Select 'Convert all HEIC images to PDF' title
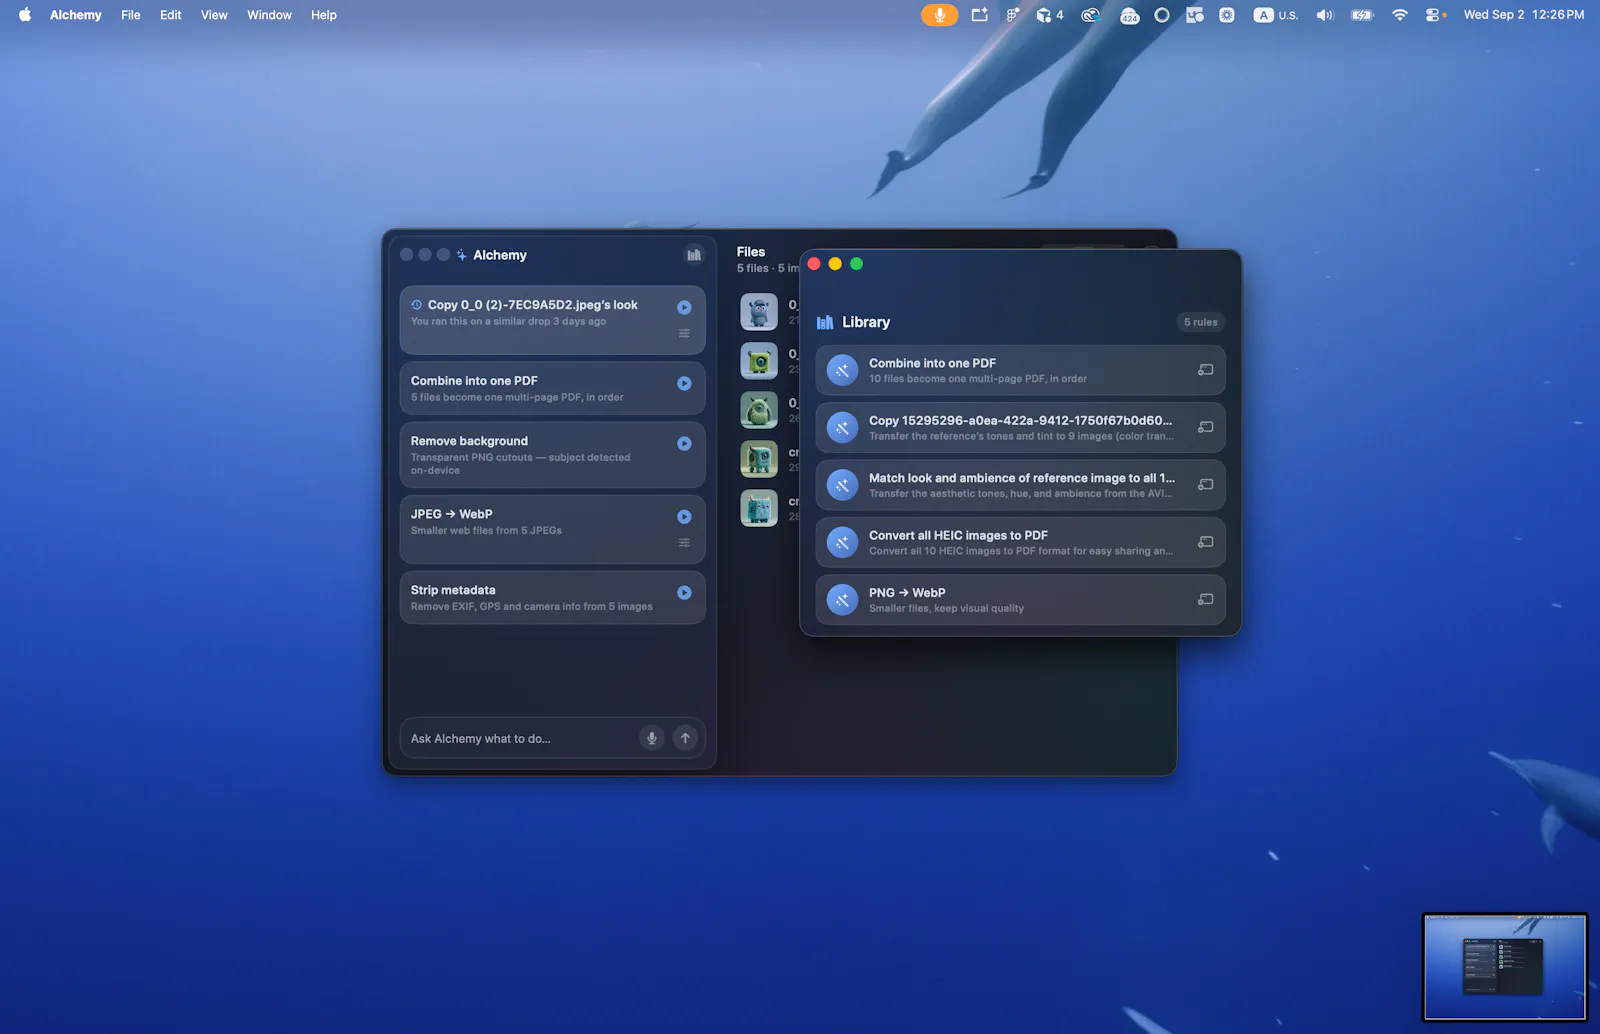The height and width of the screenshot is (1034, 1600). point(958,535)
